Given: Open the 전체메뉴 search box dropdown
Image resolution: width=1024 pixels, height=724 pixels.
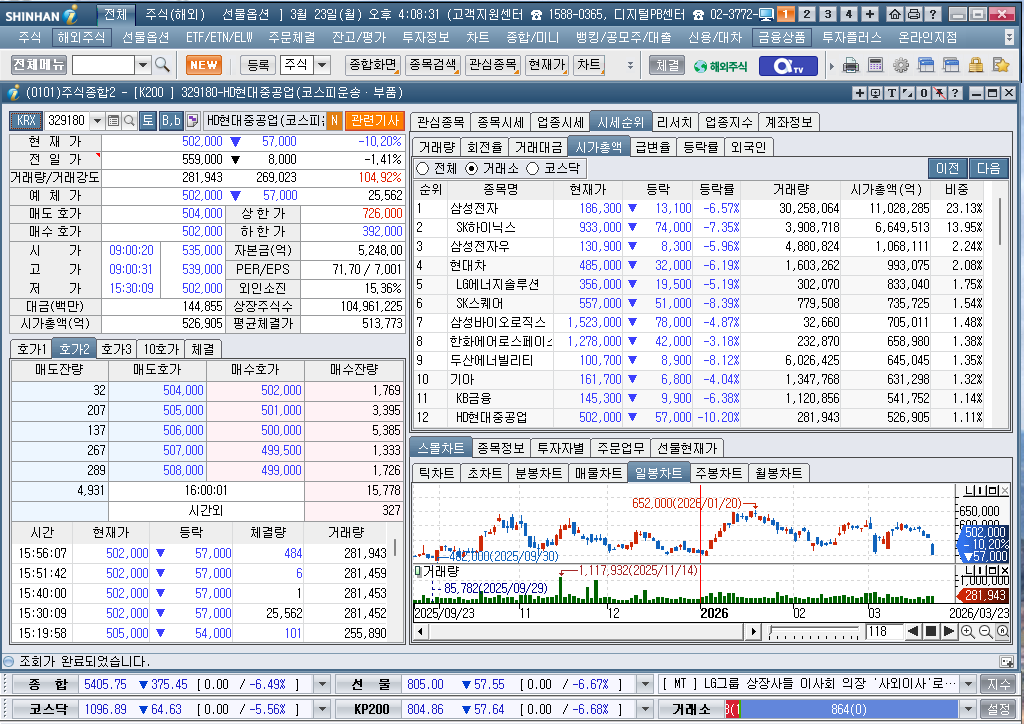Looking at the screenshot, I should click(144, 65).
